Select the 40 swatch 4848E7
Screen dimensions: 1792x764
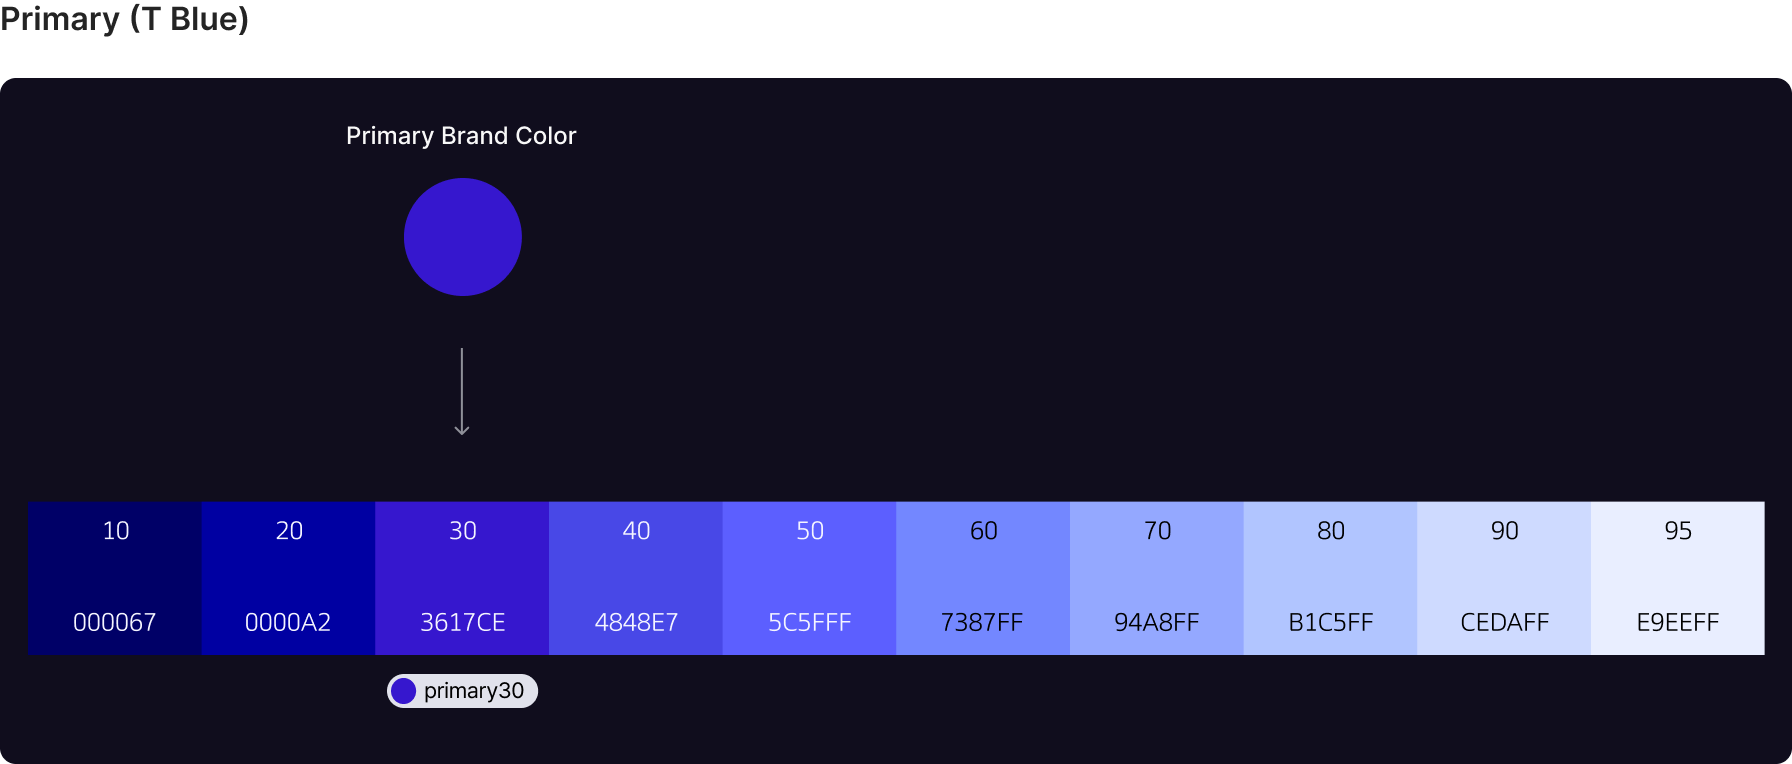(636, 578)
